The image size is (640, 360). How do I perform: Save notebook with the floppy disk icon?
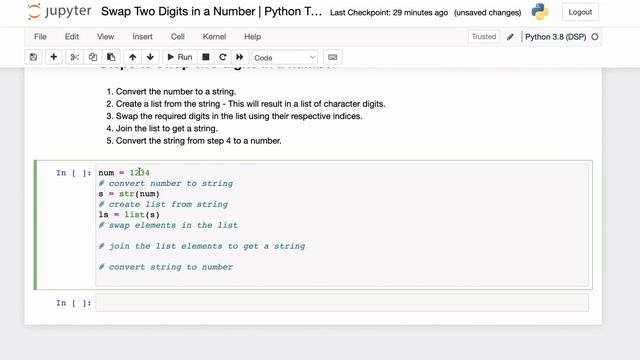coord(33,57)
